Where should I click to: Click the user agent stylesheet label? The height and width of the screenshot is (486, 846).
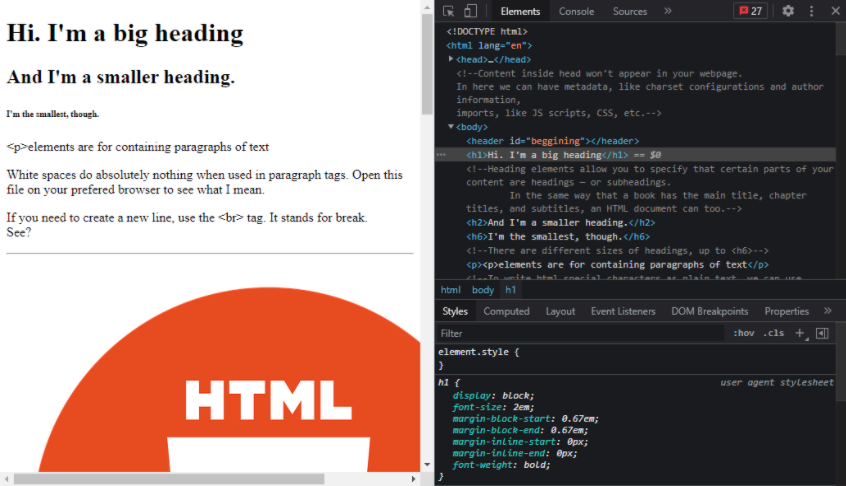tap(776, 382)
